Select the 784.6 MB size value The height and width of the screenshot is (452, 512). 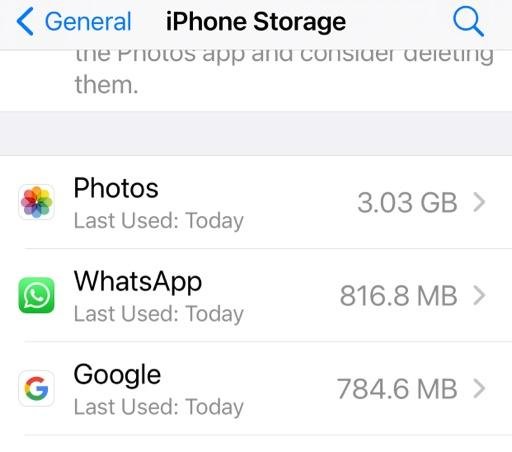coord(397,389)
